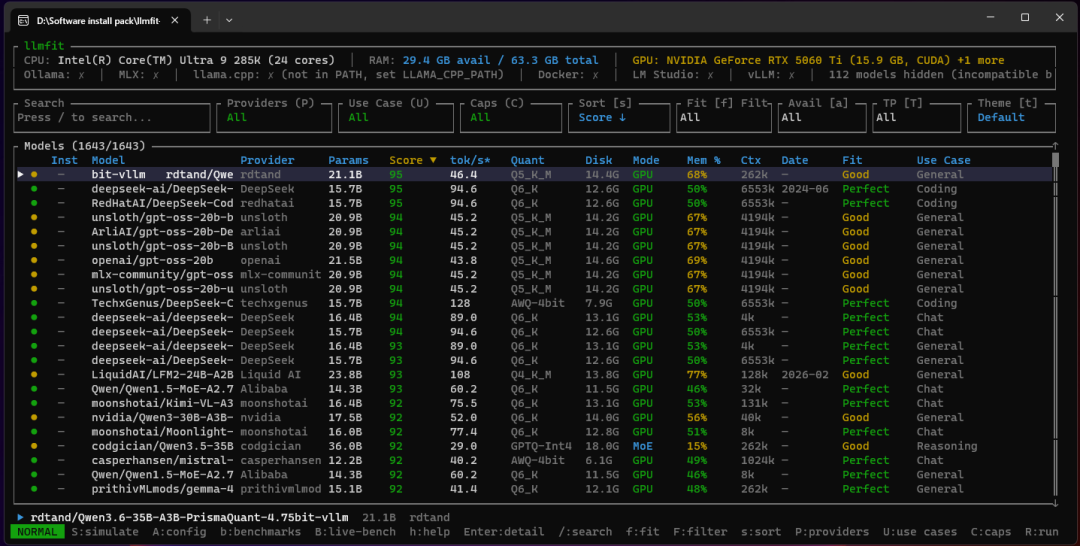Viewport: 1080px width, 546px height.
Task: Click the green status dot for prithivMLmods/gemma-4
Action: click(x=34, y=489)
